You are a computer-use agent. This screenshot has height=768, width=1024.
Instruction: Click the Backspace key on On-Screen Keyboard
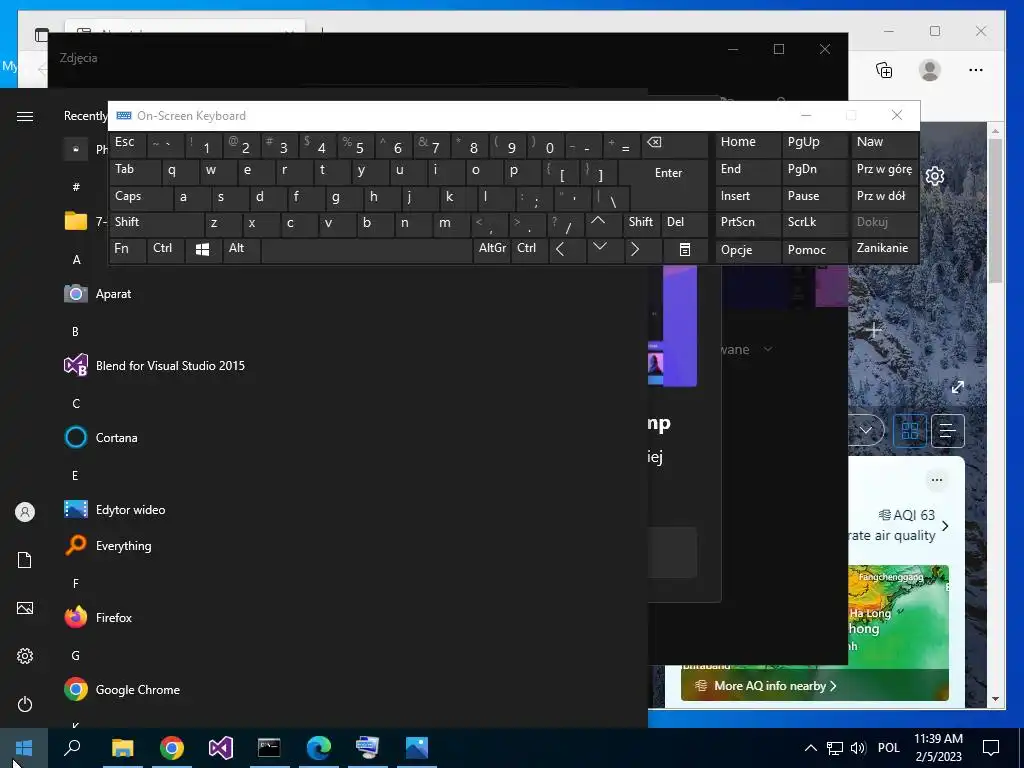[x=675, y=145]
